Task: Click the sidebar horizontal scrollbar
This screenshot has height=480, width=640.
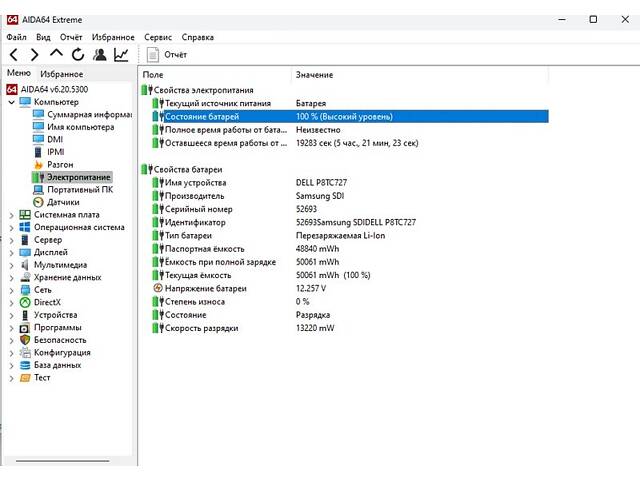Action: 62,461
